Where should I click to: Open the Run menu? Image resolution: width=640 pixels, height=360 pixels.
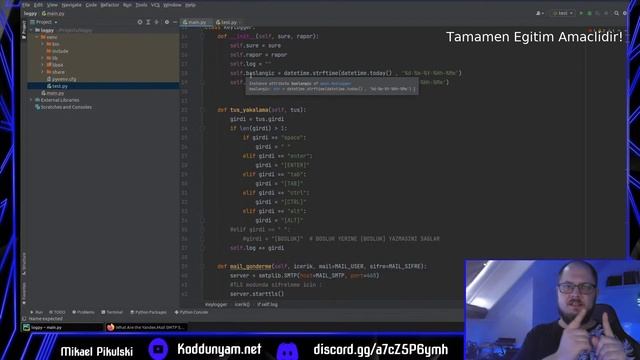pyautogui.click(x=127, y=5)
